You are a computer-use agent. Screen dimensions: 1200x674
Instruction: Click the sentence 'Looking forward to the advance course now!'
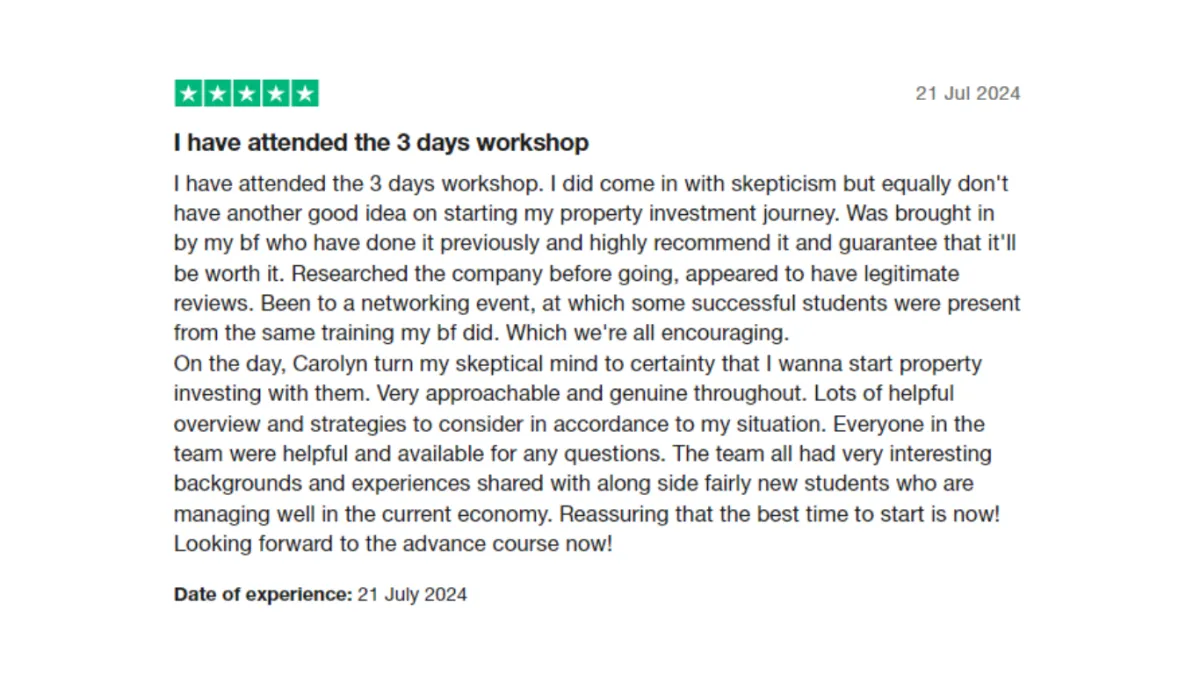click(392, 544)
